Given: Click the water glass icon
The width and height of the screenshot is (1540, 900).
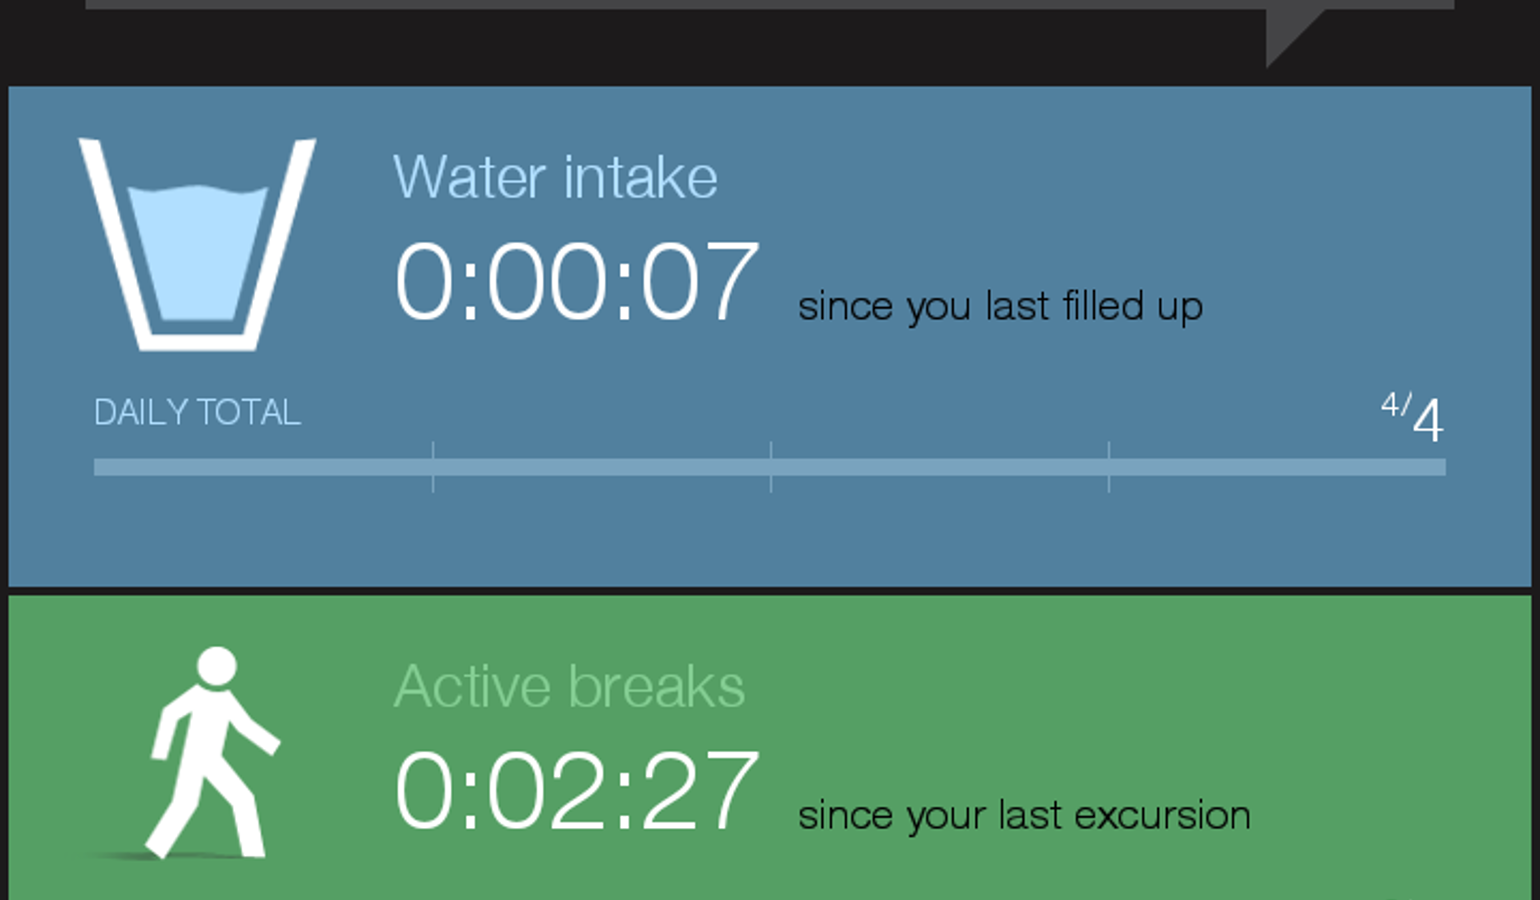Looking at the screenshot, I should (198, 245).
